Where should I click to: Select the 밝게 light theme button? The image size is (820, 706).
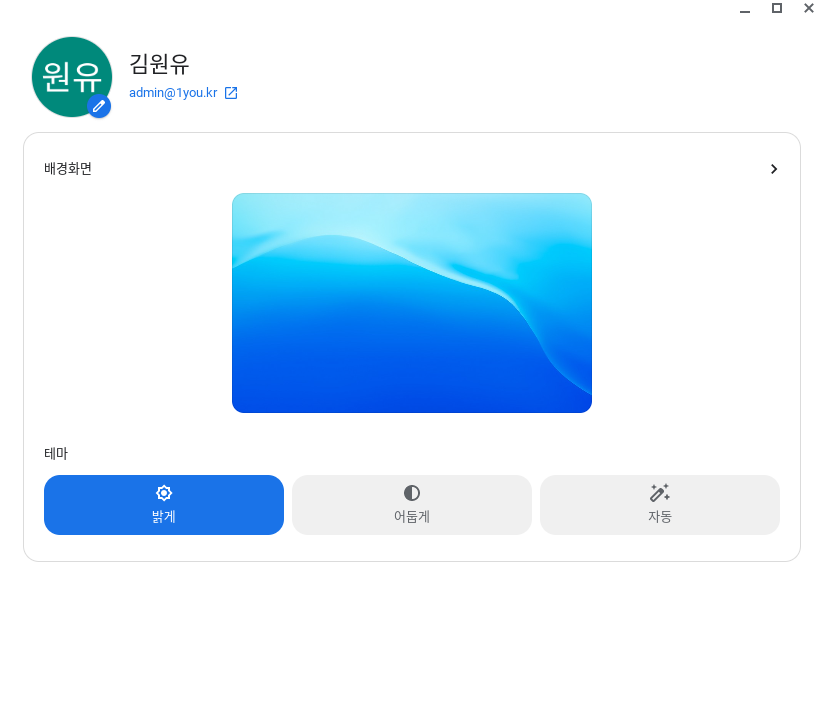pos(164,505)
